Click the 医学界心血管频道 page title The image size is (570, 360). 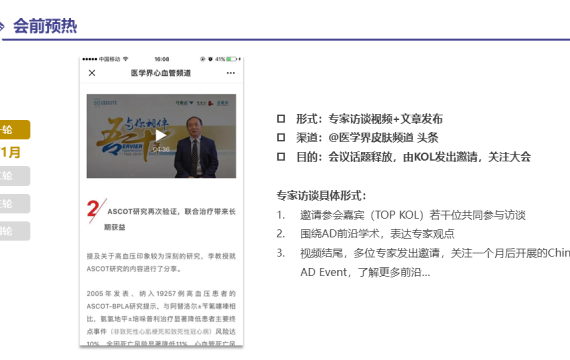(x=161, y=73)
